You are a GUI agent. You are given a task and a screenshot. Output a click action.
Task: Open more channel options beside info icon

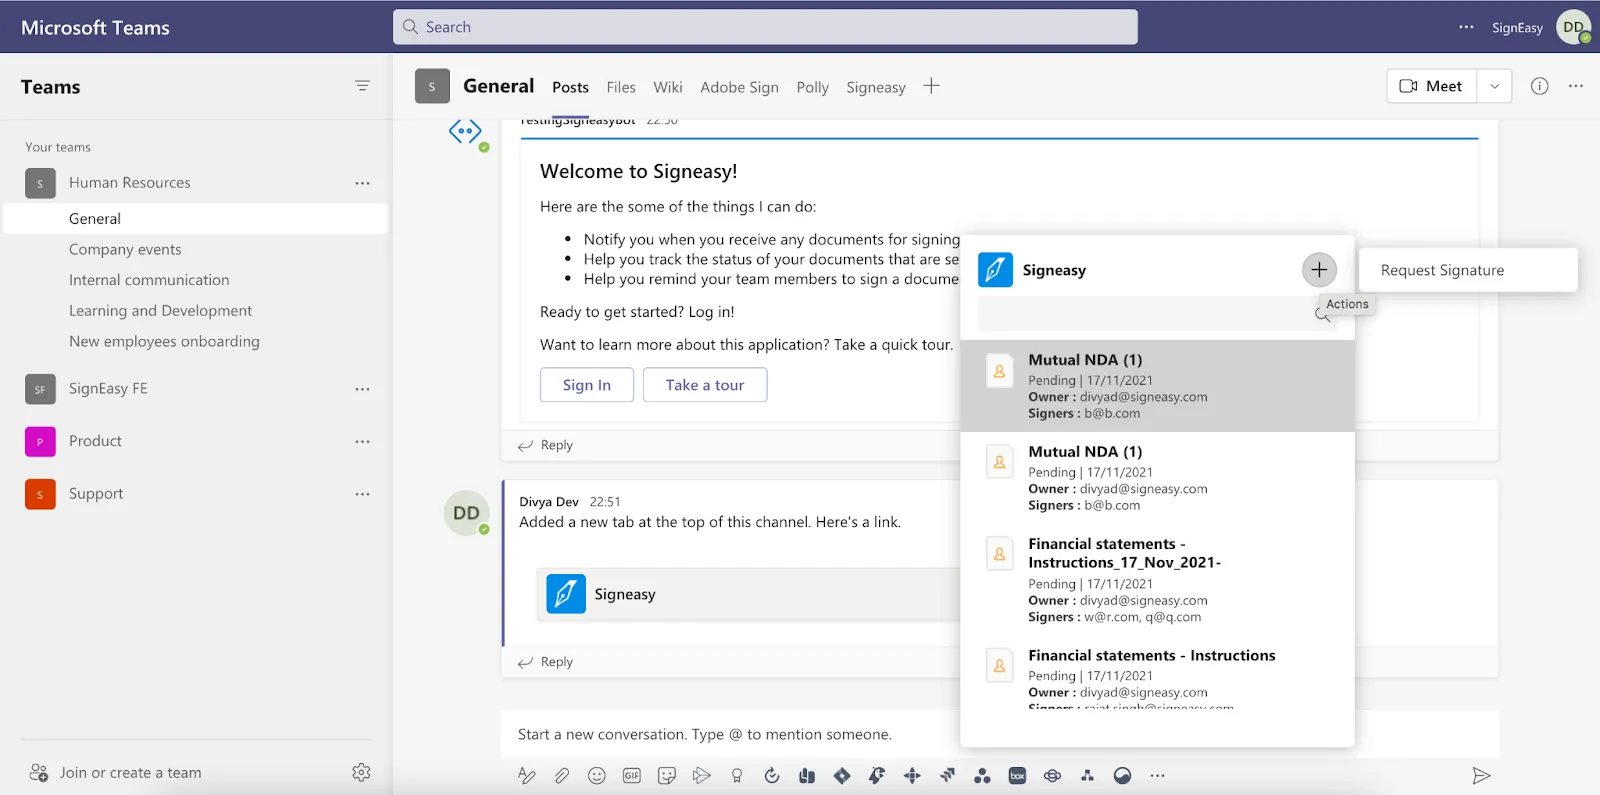point(1576,86)
